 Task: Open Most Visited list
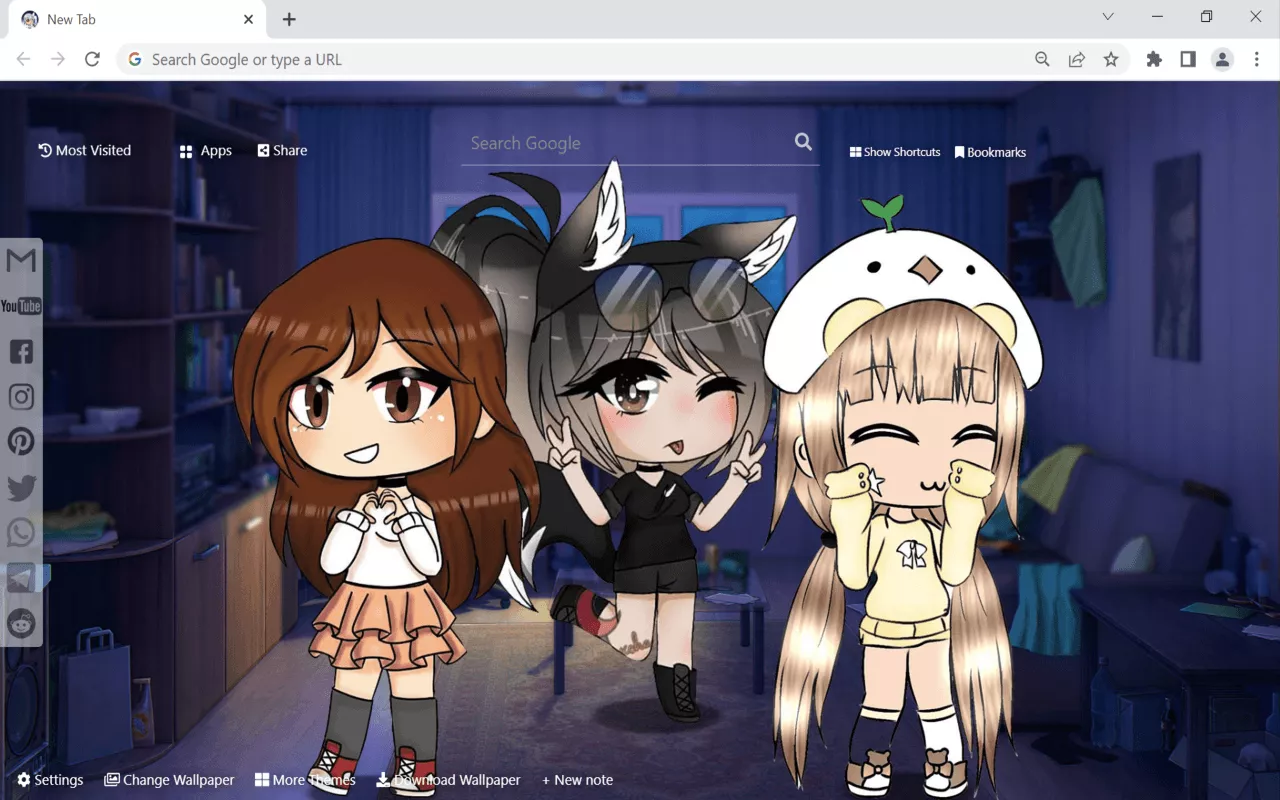(85, 150)
